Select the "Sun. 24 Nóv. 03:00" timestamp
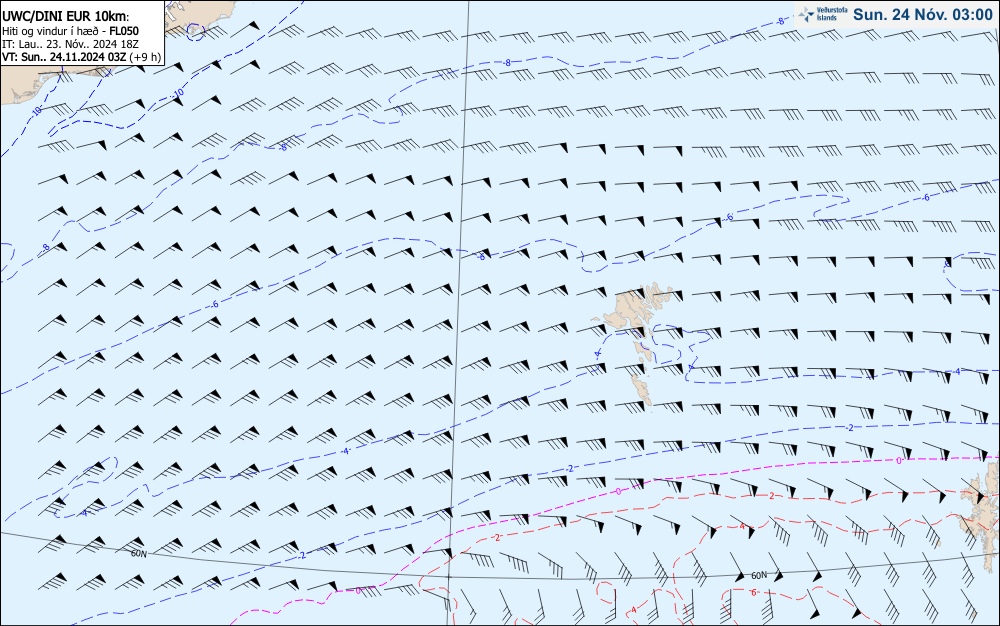Screen dimensions: 1000x626 pos(923,15)
